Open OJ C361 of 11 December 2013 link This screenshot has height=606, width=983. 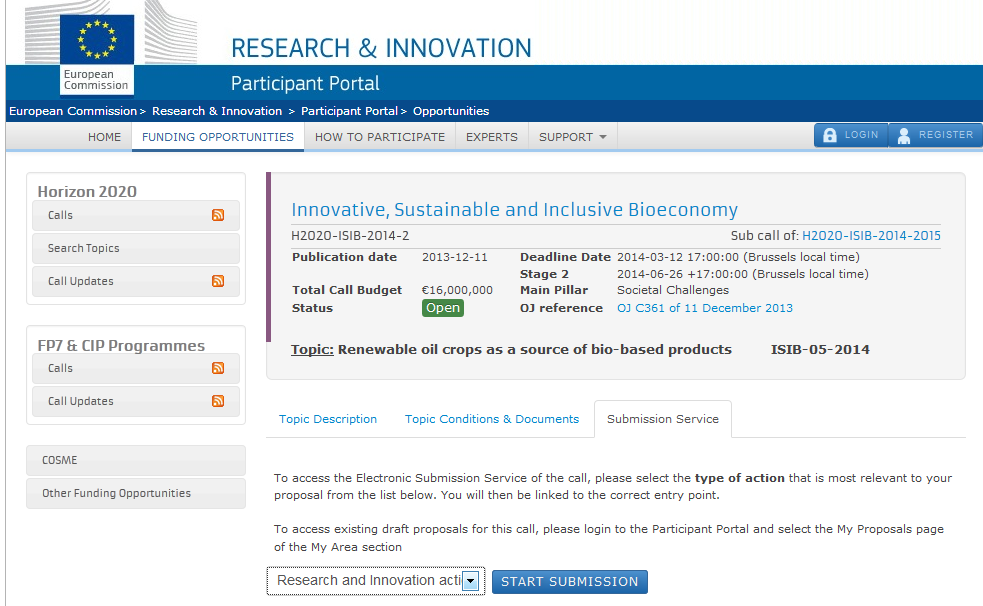point(705,308)
